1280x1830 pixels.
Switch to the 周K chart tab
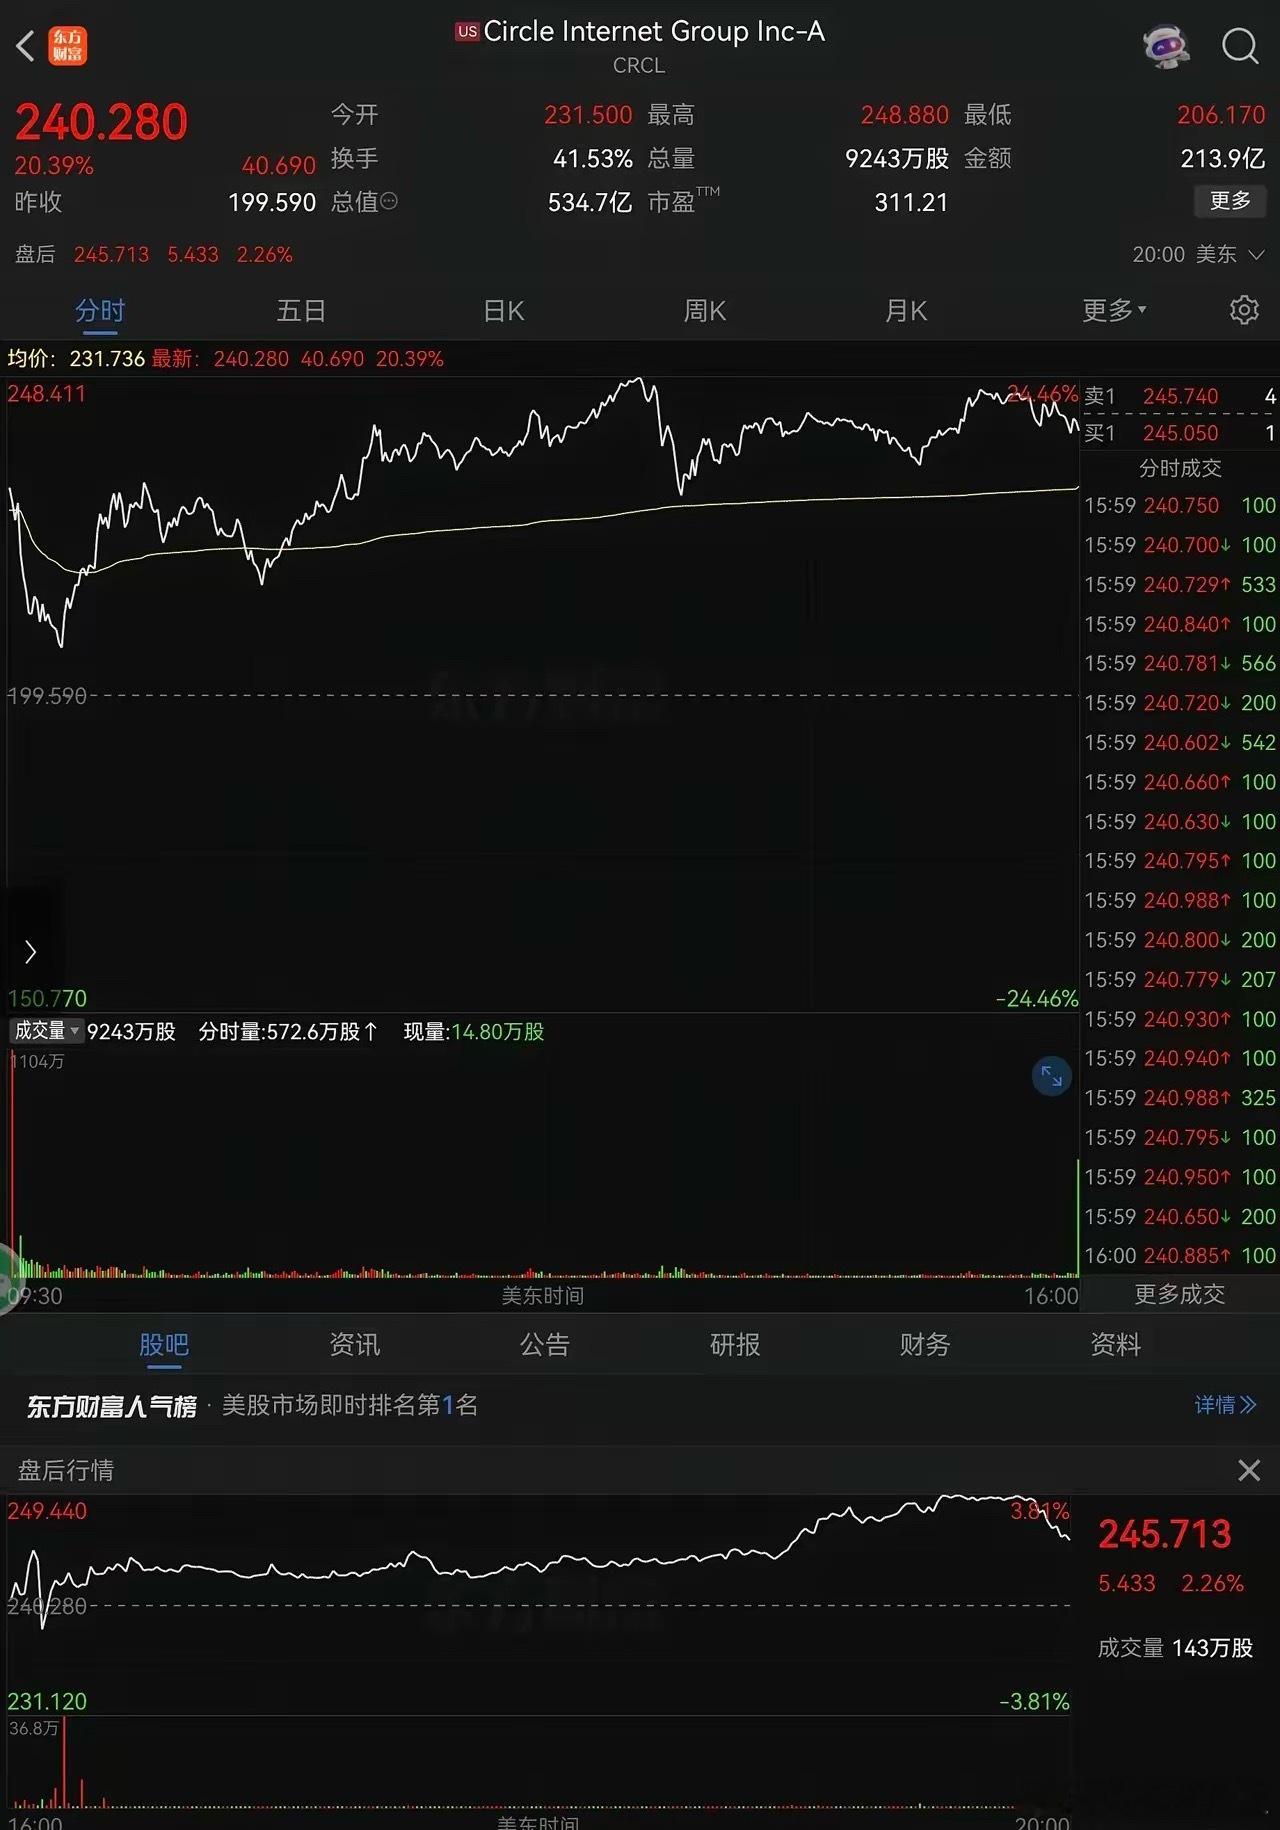click(704, 311)
